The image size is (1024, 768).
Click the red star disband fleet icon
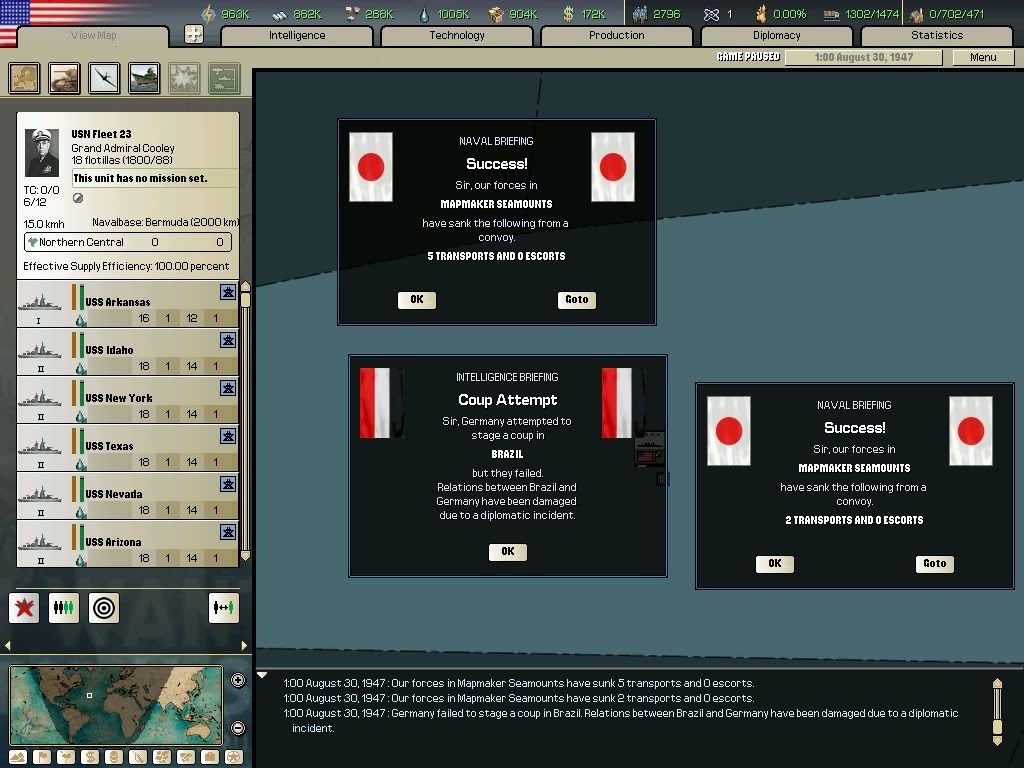24,607
